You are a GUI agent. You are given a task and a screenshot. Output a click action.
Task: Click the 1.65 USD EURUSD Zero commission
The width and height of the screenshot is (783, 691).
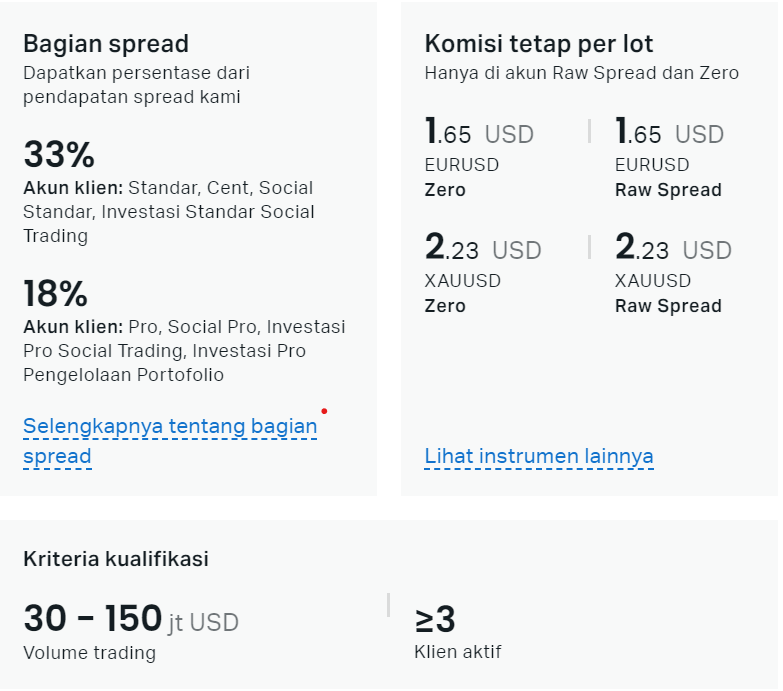pyautogui.click(x=479, y=132)
